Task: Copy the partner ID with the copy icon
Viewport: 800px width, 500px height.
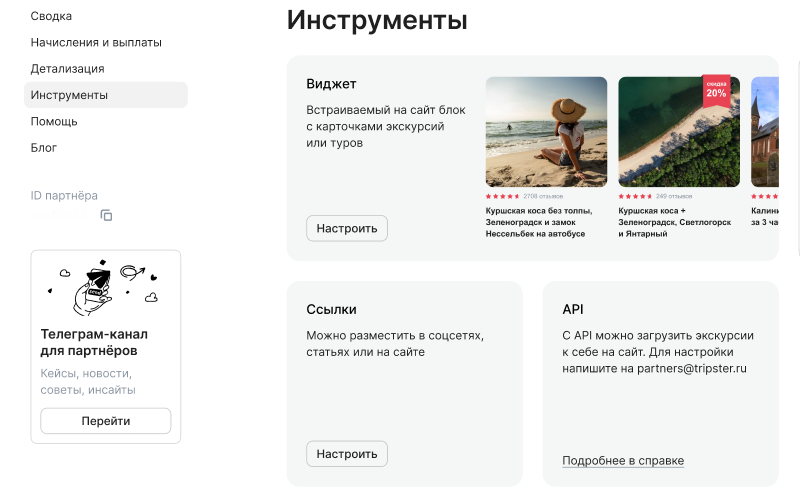Action: [x=106, y=215]
